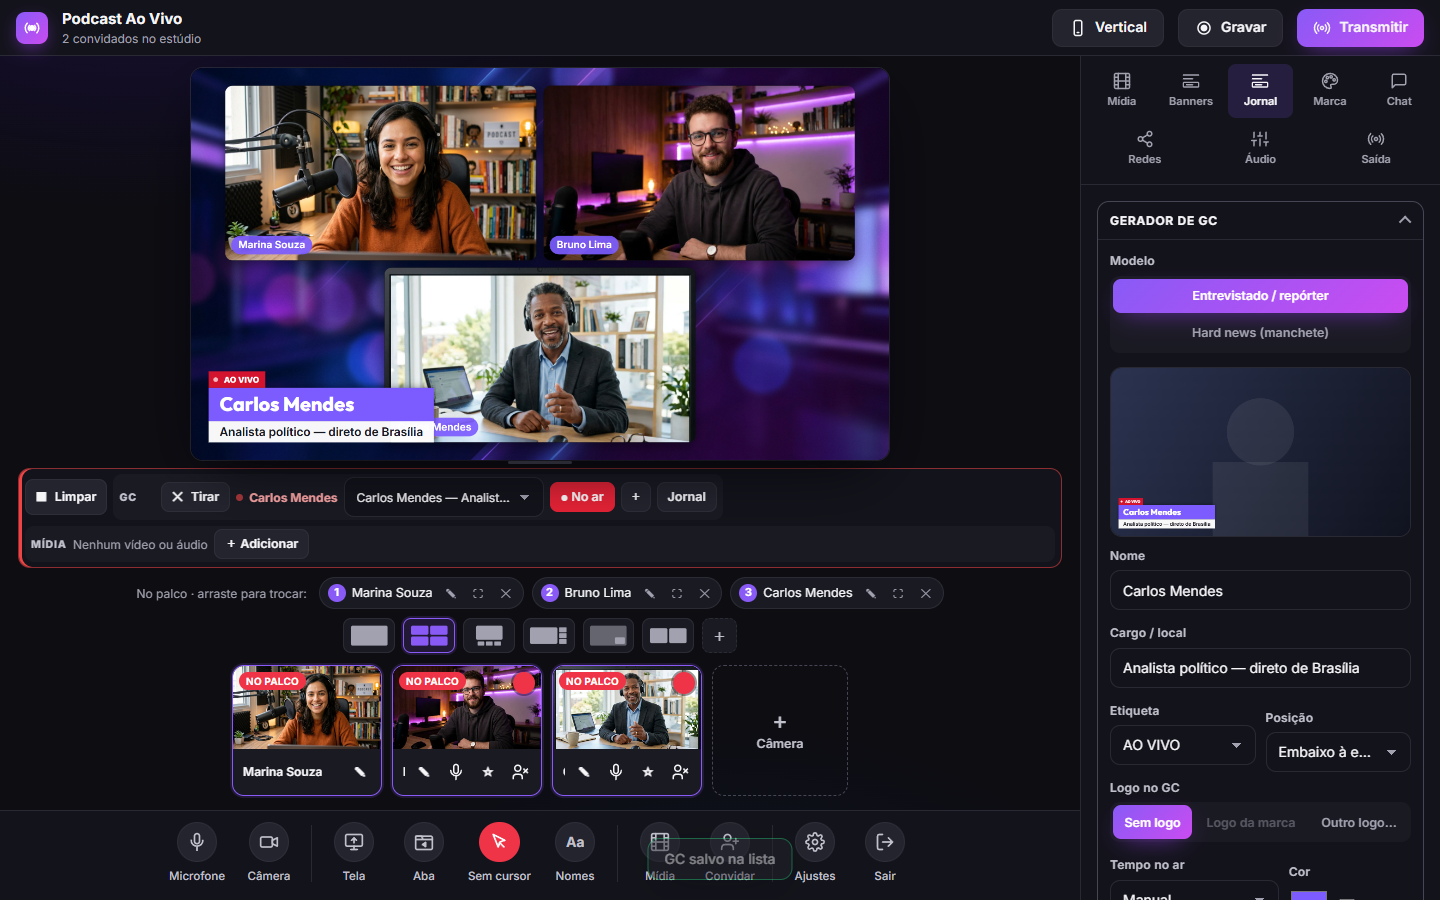This screenshot has width=1440, height=900.
Task: Toggle name labels with the Nomes button
Action: (575, 842)
